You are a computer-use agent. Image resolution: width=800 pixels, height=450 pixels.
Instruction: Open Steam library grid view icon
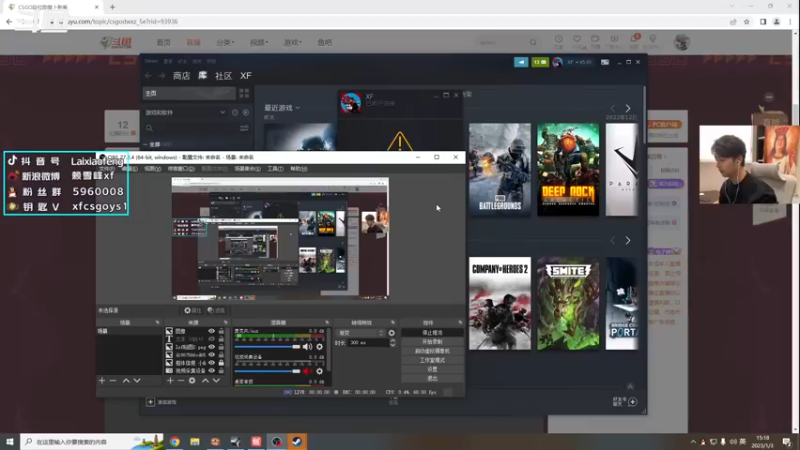(x=244, y=93)
